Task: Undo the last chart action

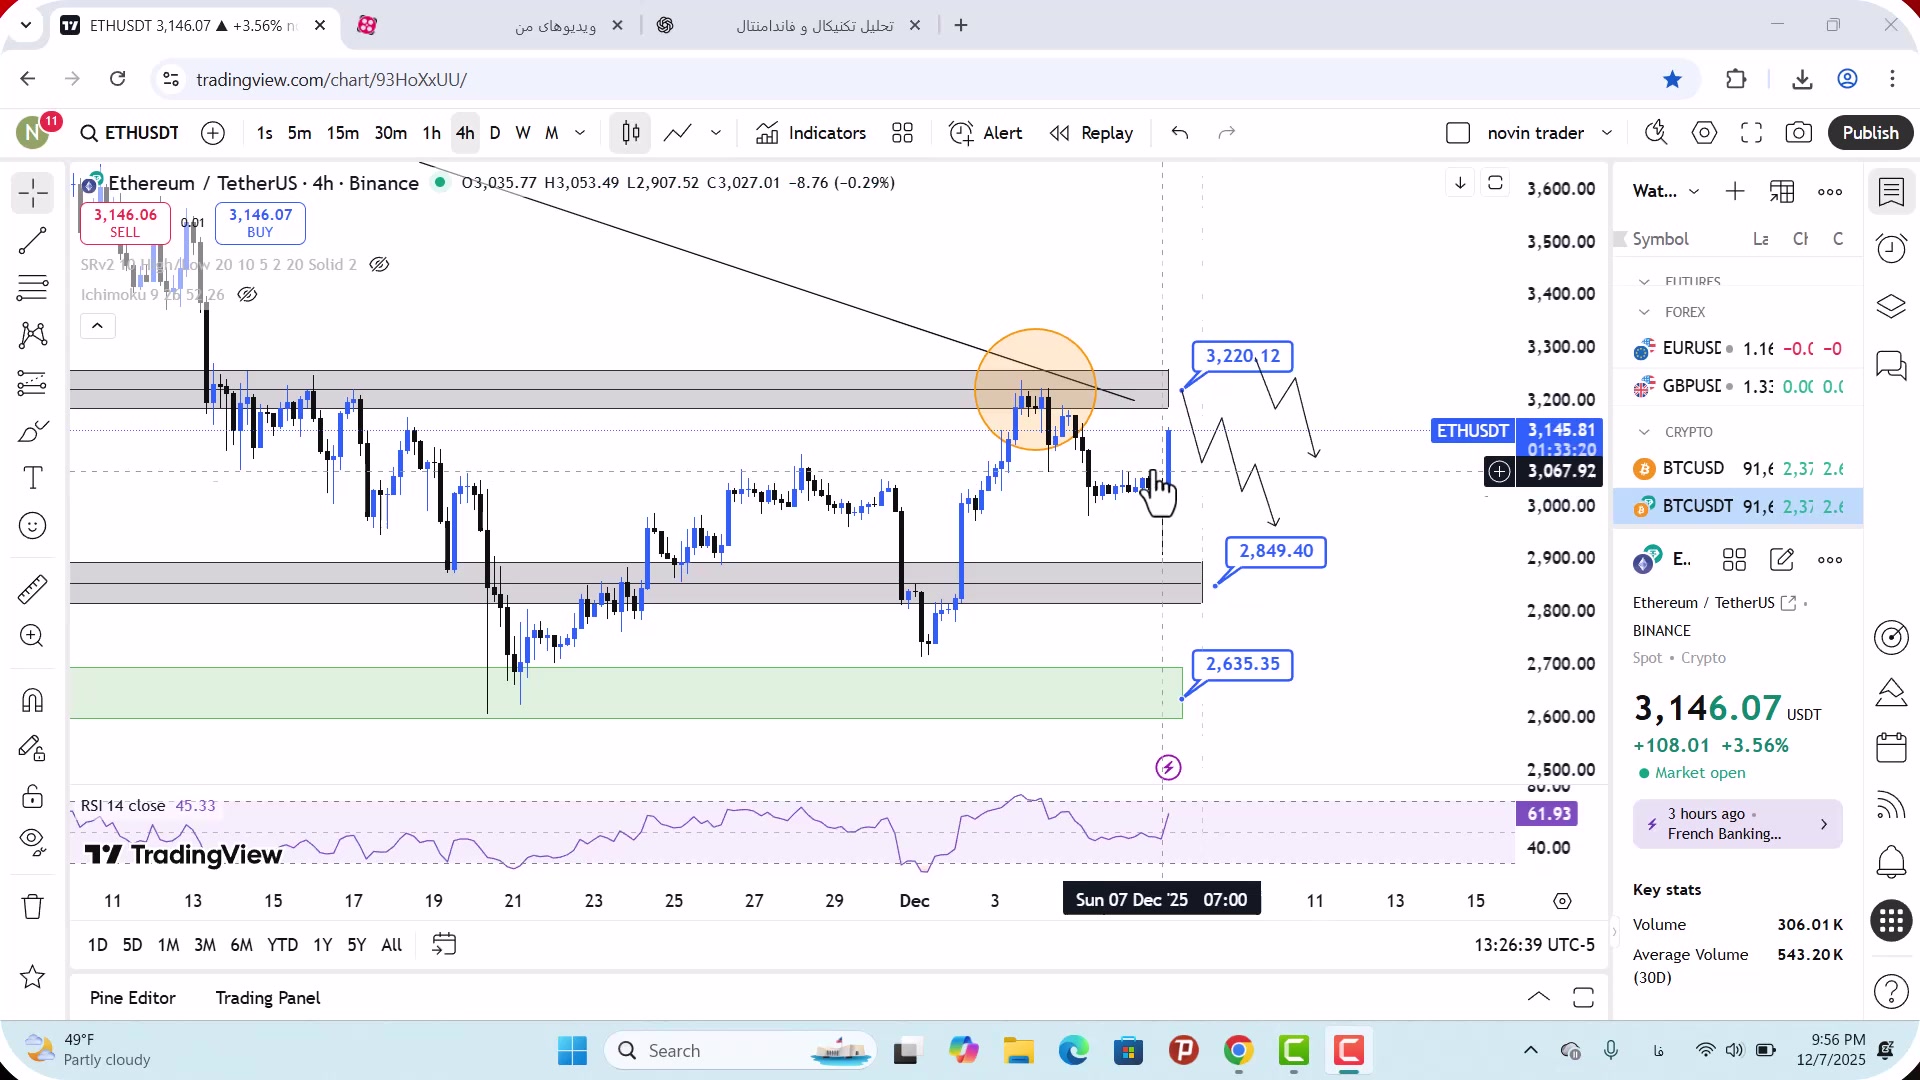Action: [1180, 133]
